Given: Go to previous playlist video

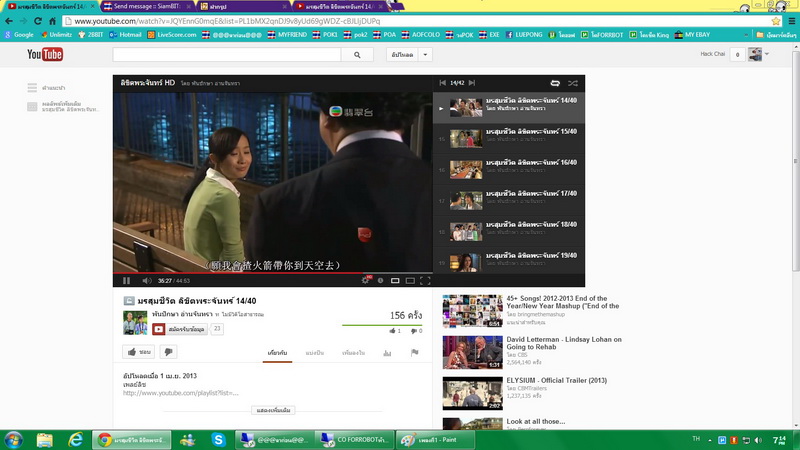Looking at the screenshot, I should 442,83.
